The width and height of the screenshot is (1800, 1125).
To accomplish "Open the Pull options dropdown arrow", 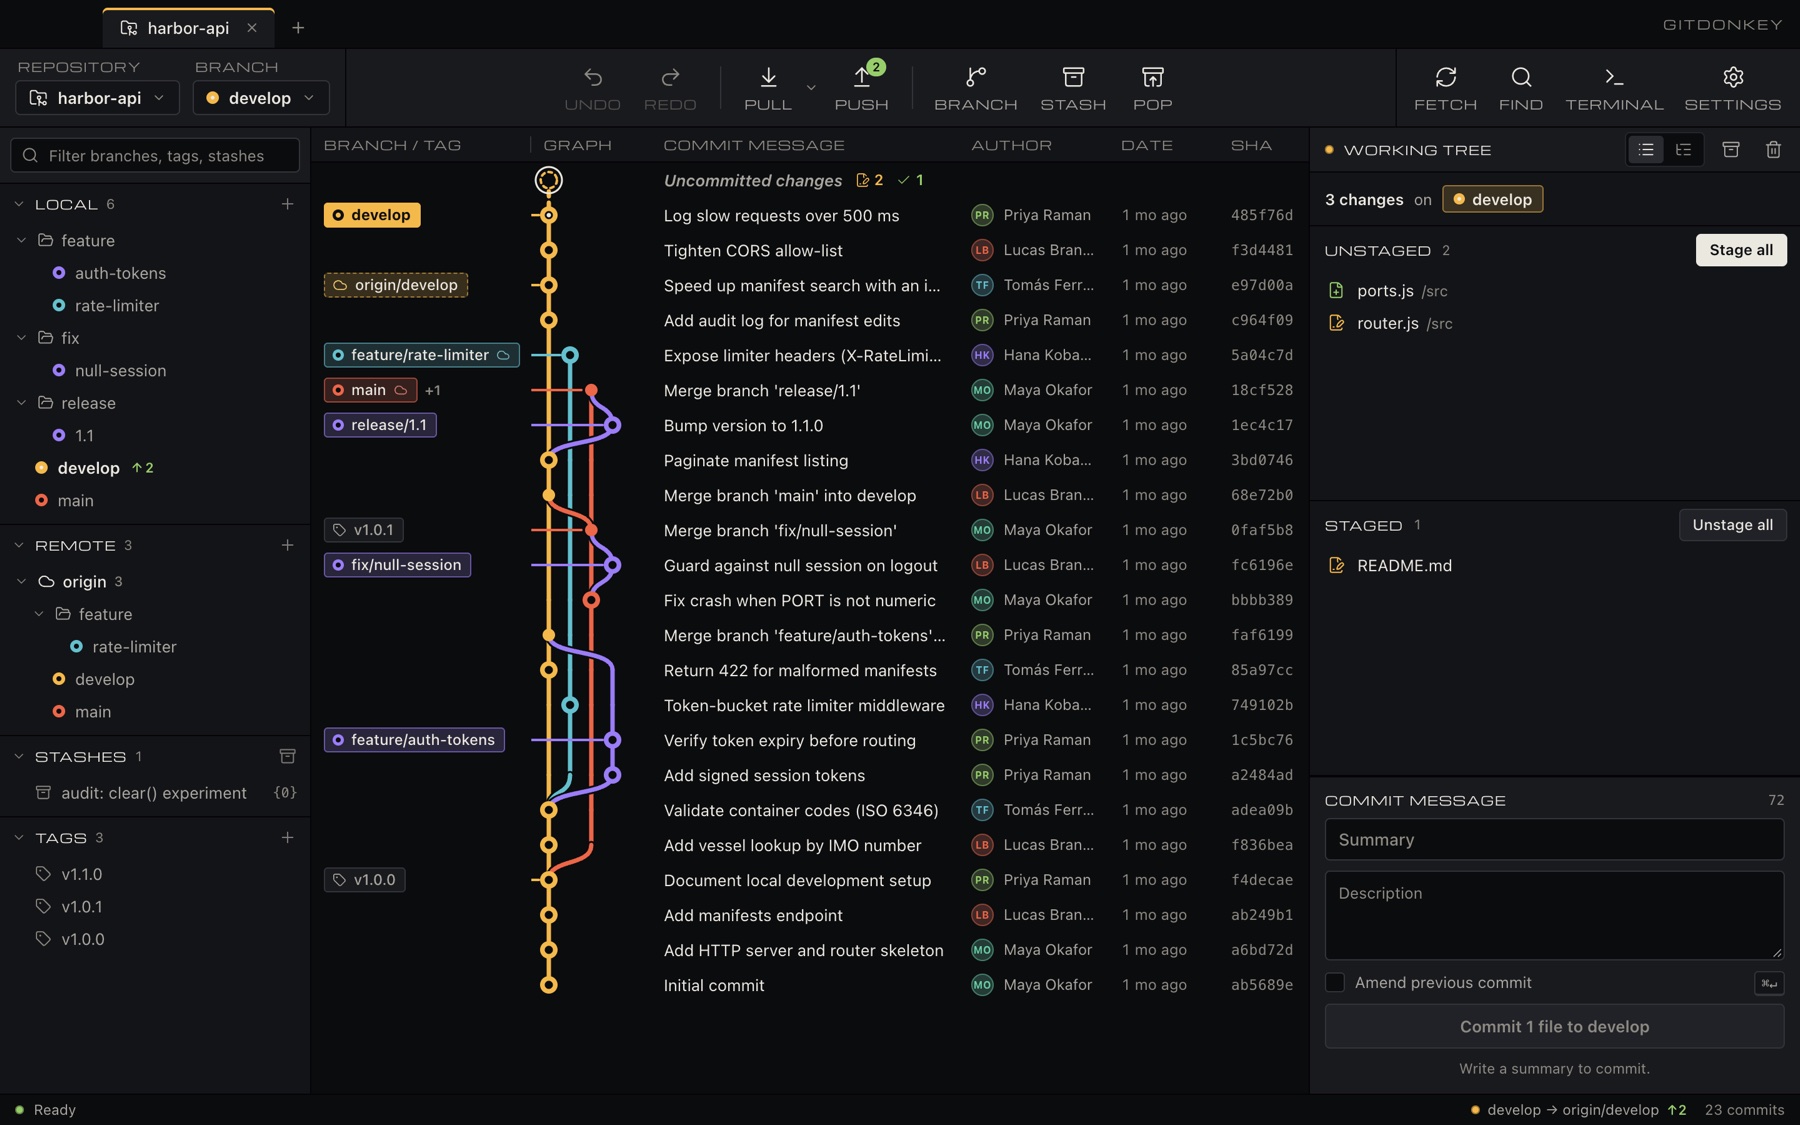I will pos(811,88).
